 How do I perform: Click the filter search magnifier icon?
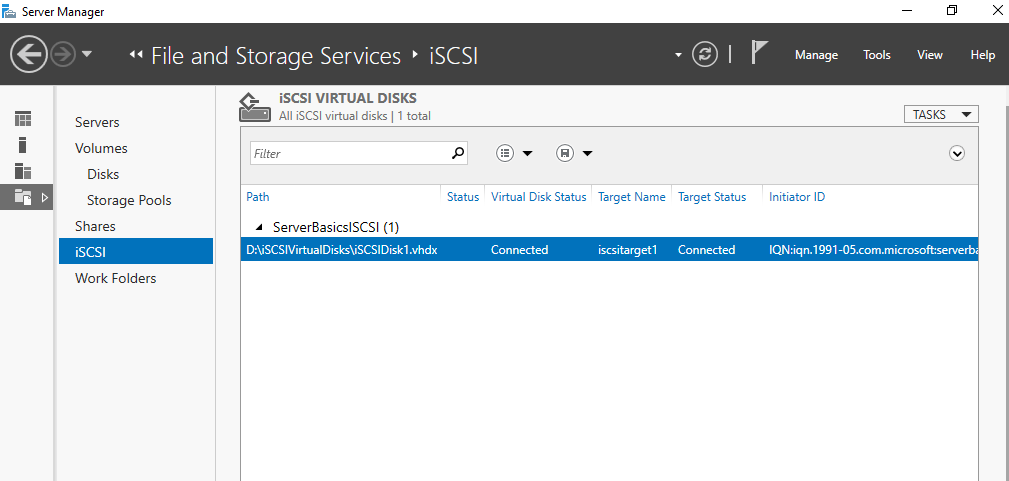(x=458, y=153)
